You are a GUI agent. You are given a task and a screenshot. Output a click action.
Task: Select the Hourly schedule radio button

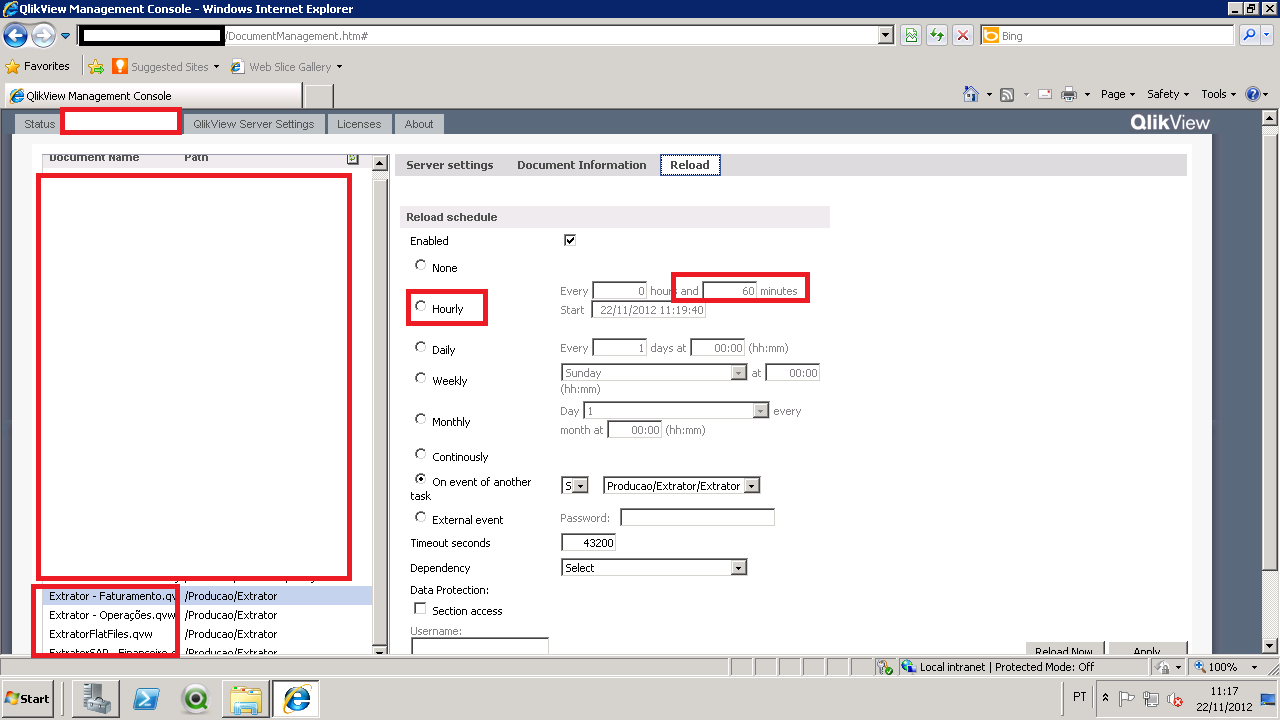(x=420, y=306)
